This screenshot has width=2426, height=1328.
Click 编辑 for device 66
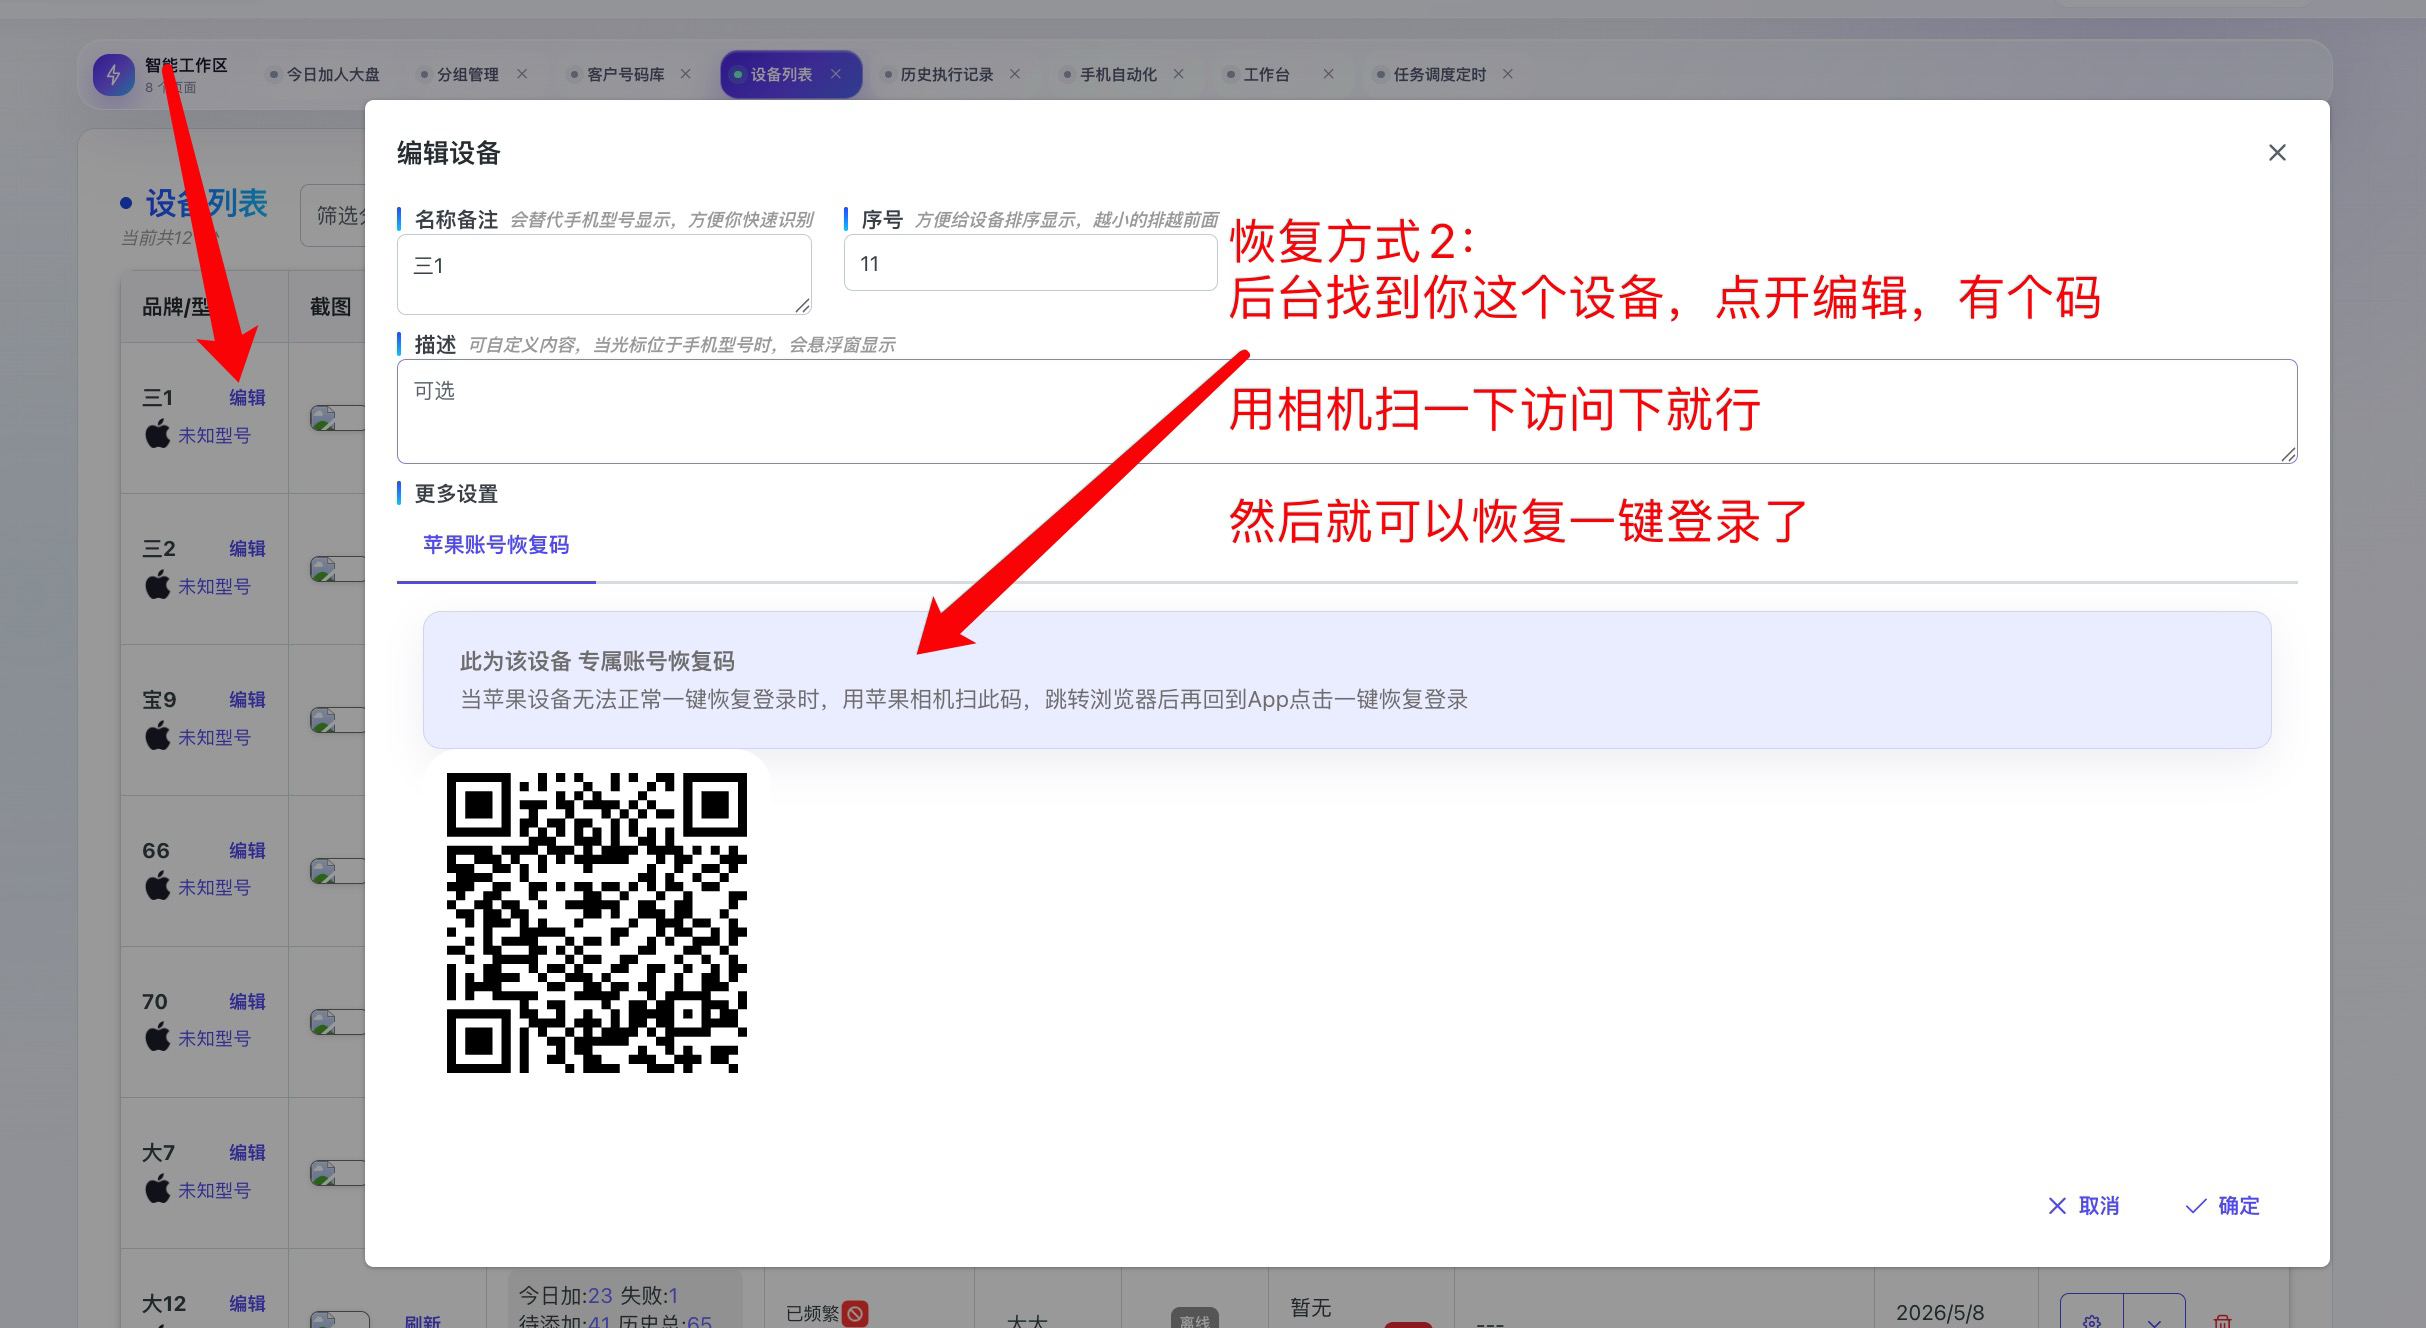coord(247,851)
